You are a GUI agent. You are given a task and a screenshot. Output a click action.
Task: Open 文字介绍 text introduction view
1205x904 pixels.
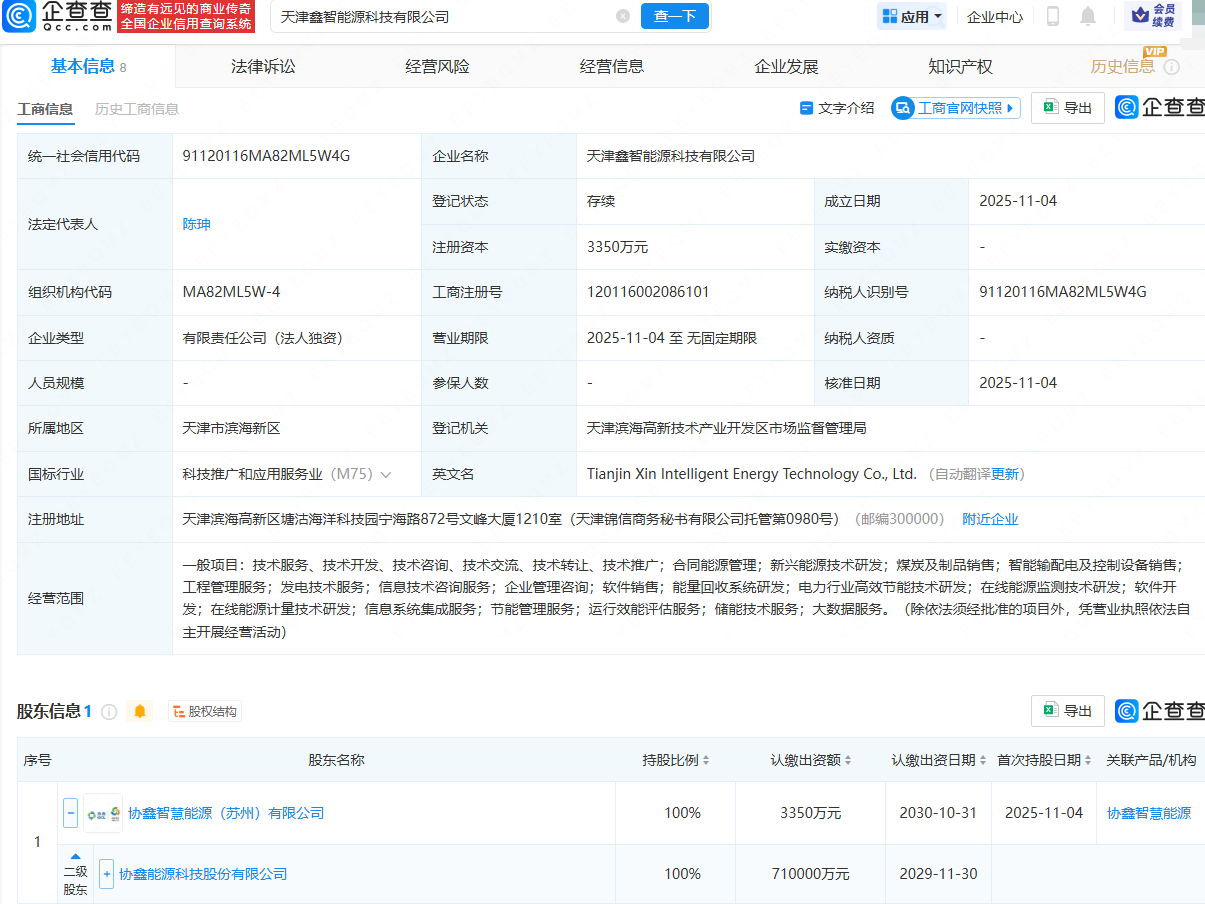pyautogui.click(x=837, y=108)
